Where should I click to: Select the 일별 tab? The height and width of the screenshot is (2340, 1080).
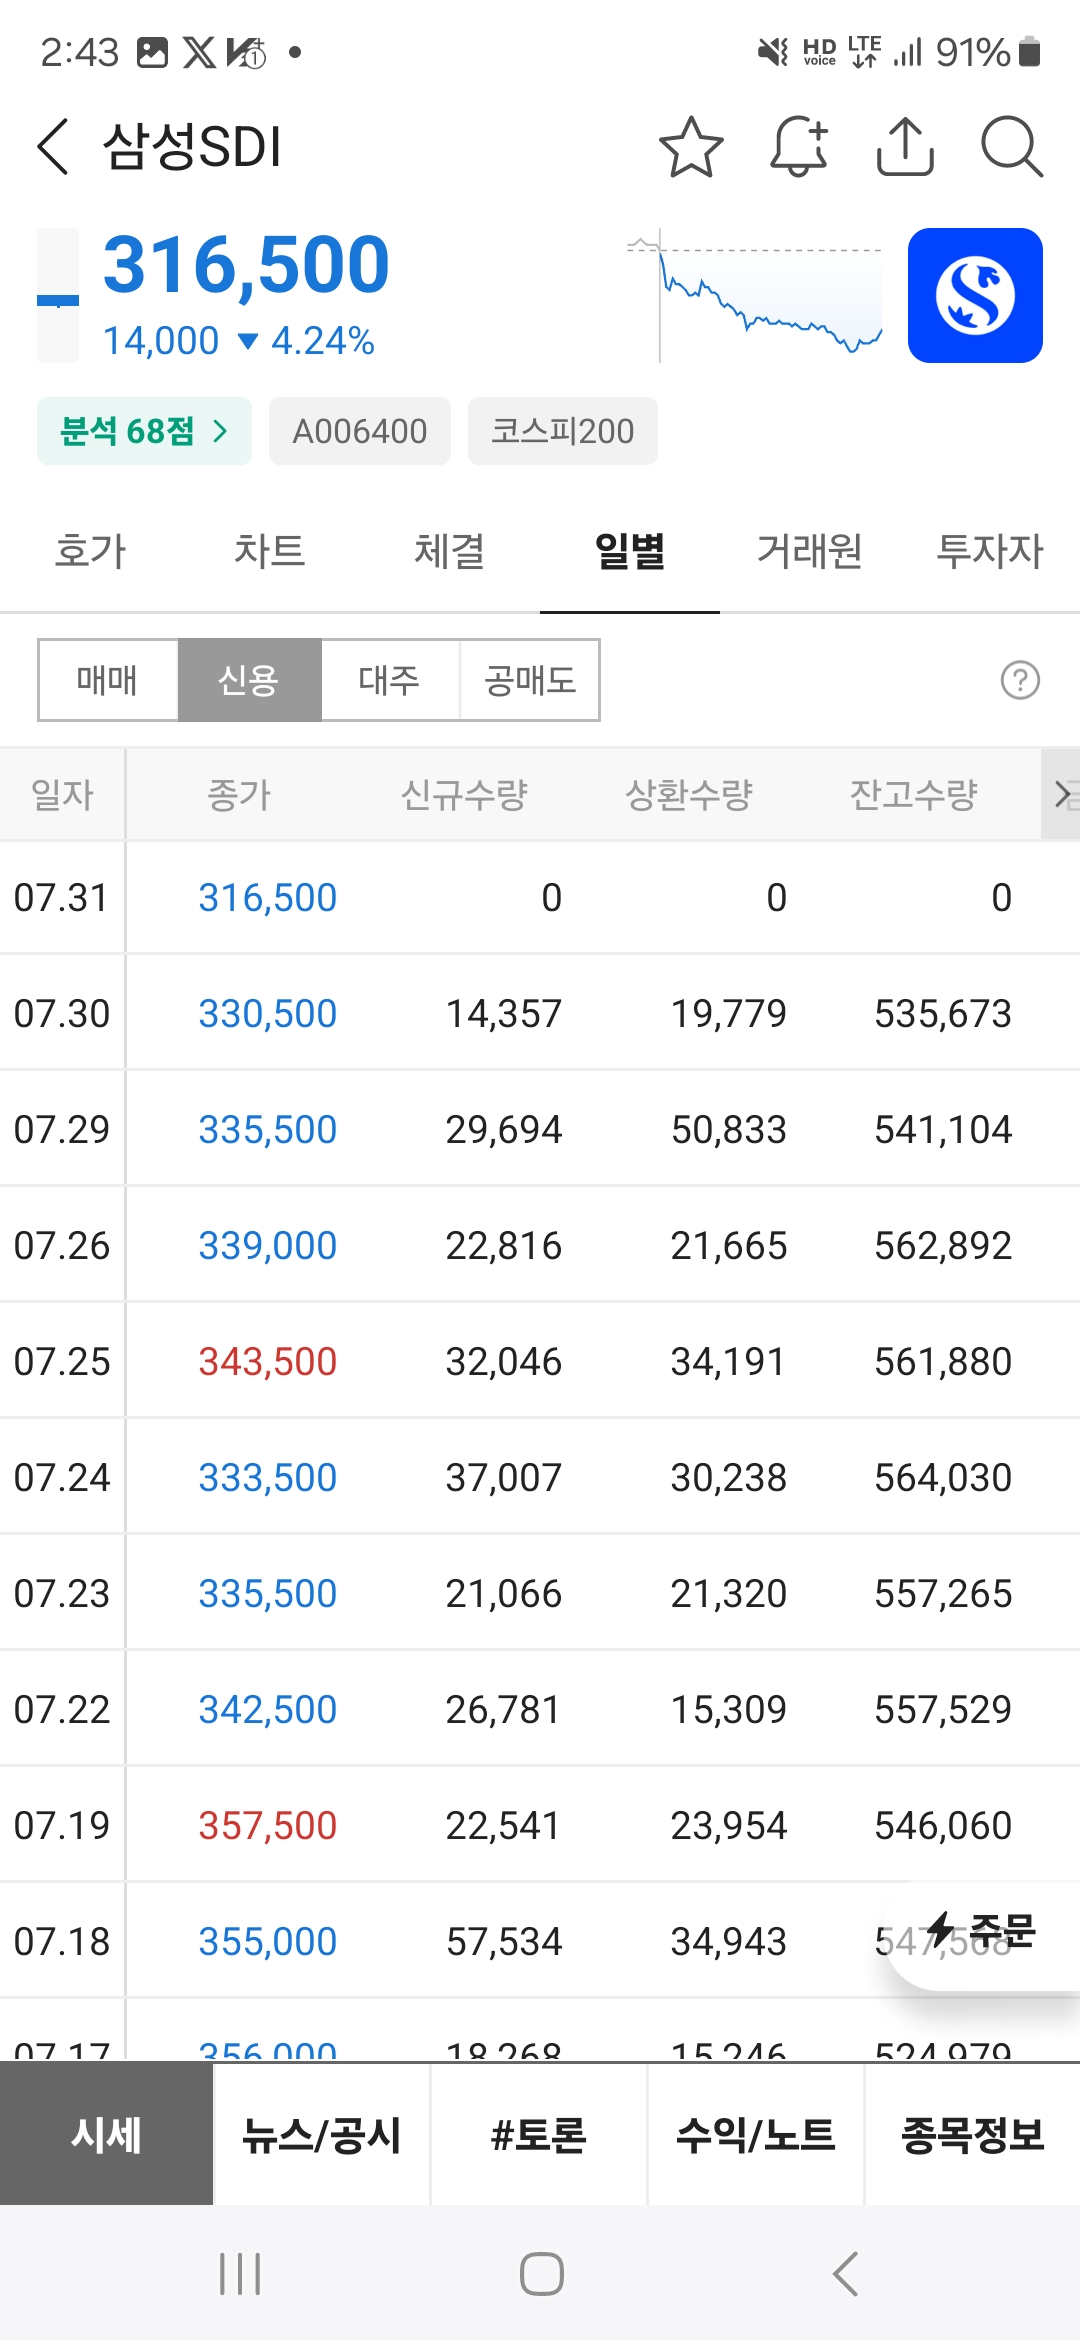pyautogui.click(x=630, y=551)
